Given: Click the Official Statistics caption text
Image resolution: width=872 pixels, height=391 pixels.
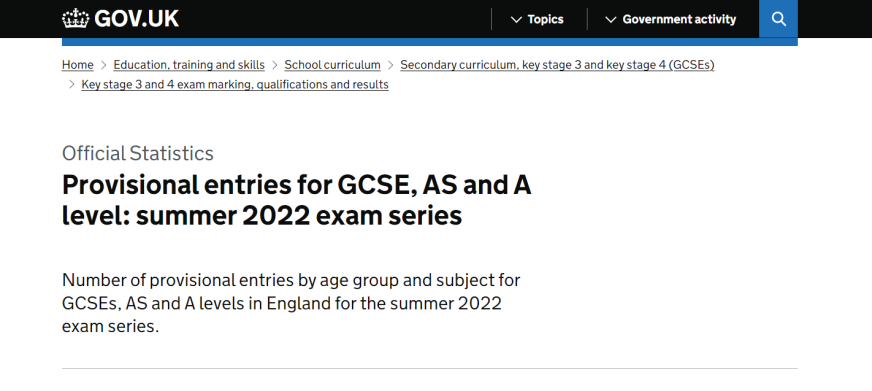Looking at the screenshot, I should [x=138, y=154].
